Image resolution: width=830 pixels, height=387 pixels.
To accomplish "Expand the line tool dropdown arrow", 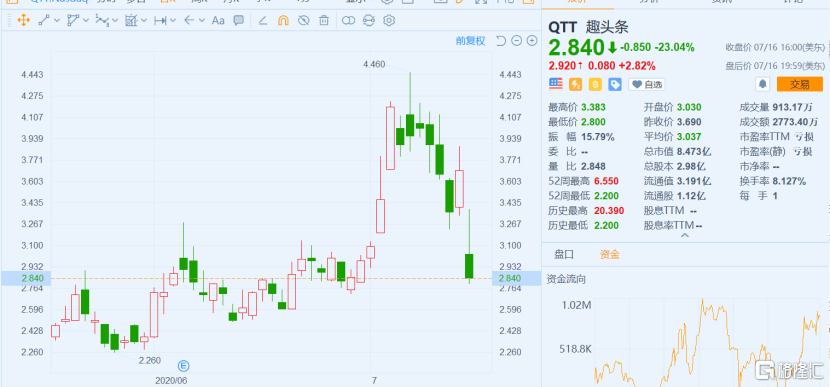I will tap(57, 21).
